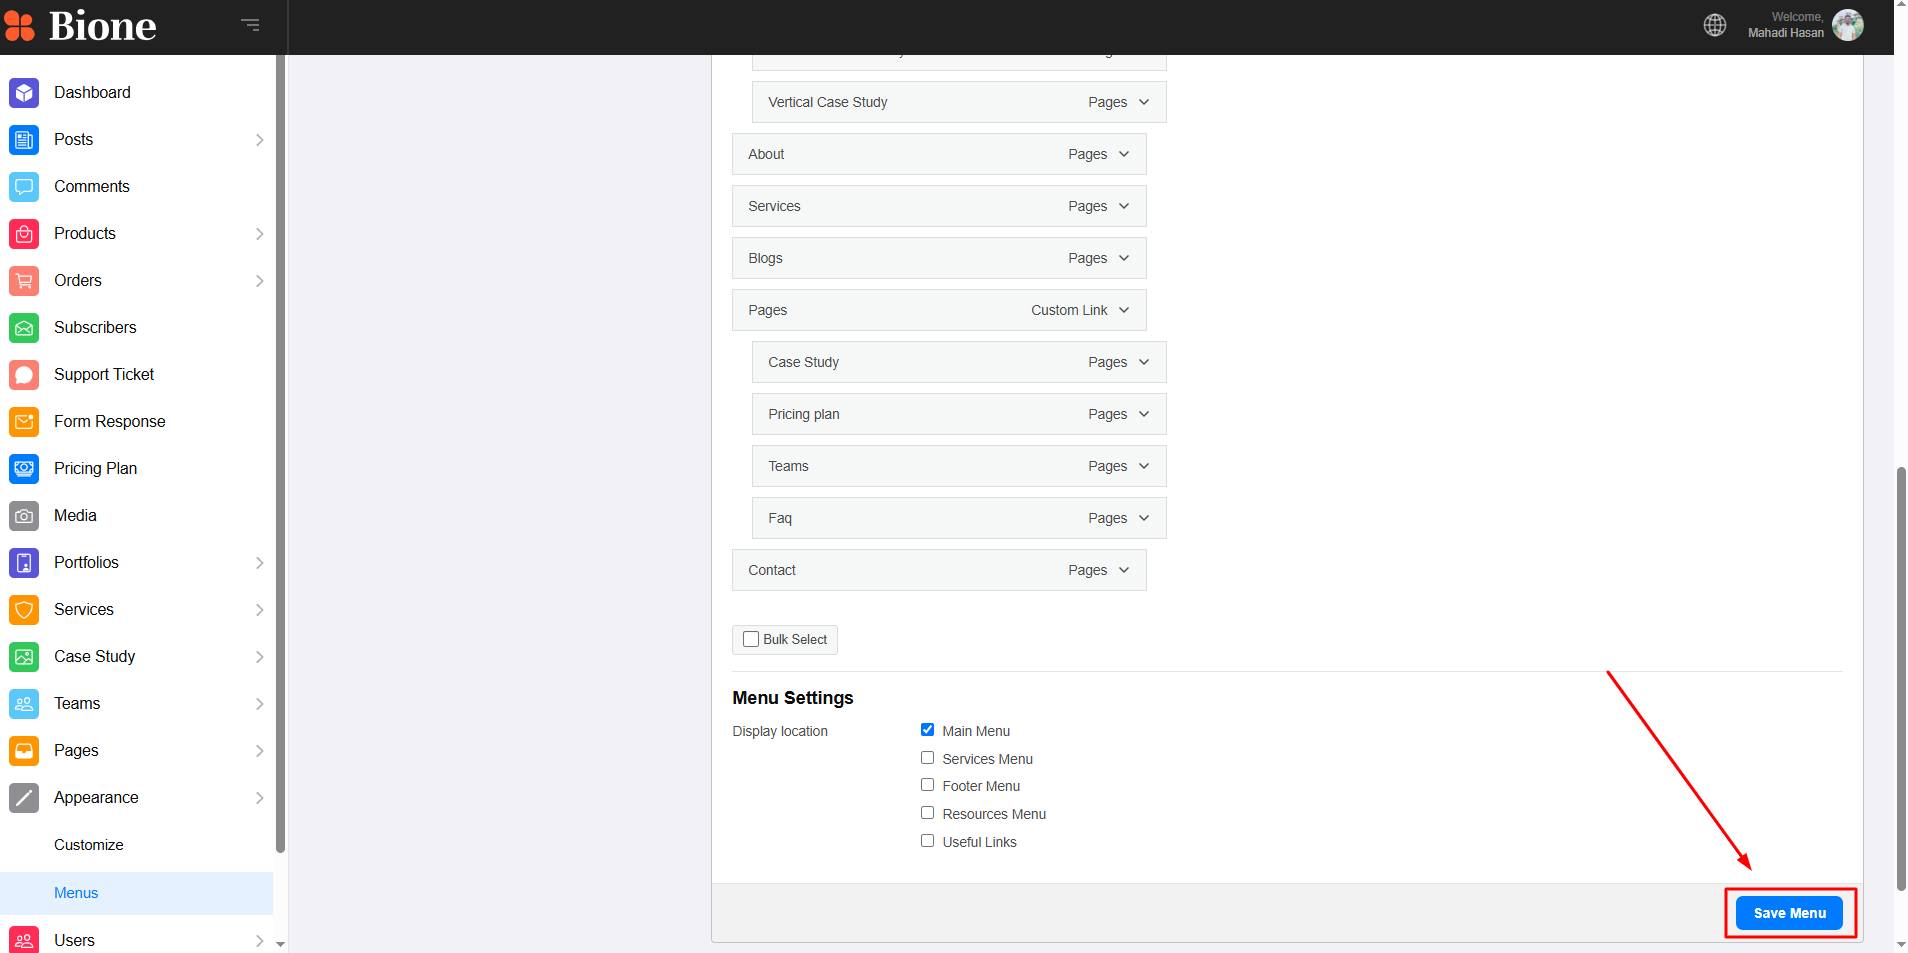Open the Appearance sidebar item
The height and width of the screenshot is (953, 1908).
click(x=136, y=798)
